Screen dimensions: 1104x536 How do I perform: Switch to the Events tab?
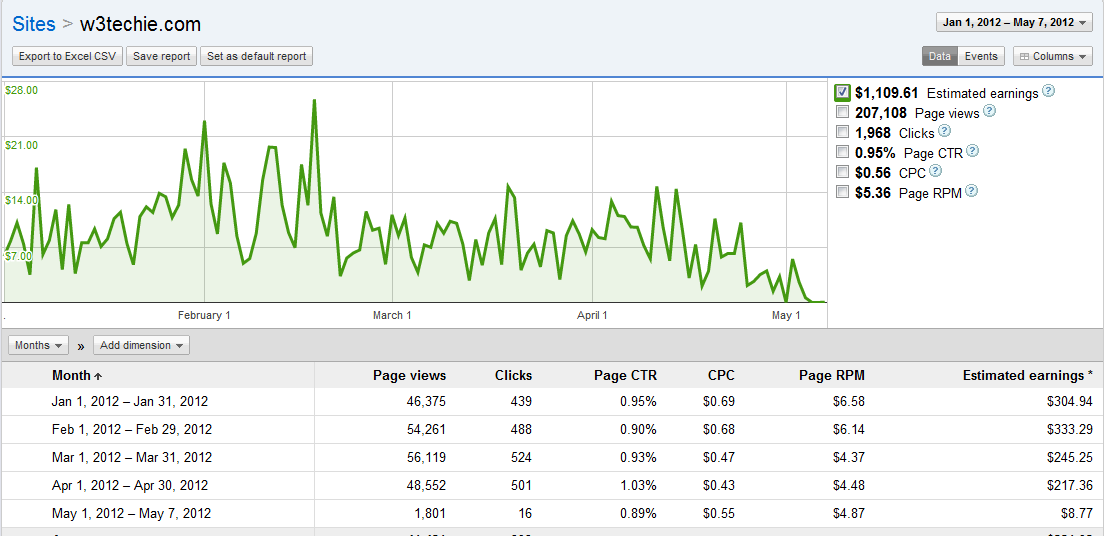coord(981,57)
